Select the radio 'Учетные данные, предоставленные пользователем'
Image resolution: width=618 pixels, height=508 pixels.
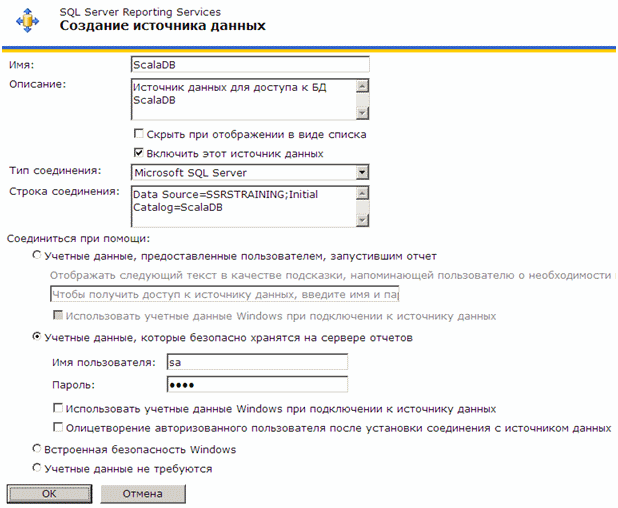37,255
